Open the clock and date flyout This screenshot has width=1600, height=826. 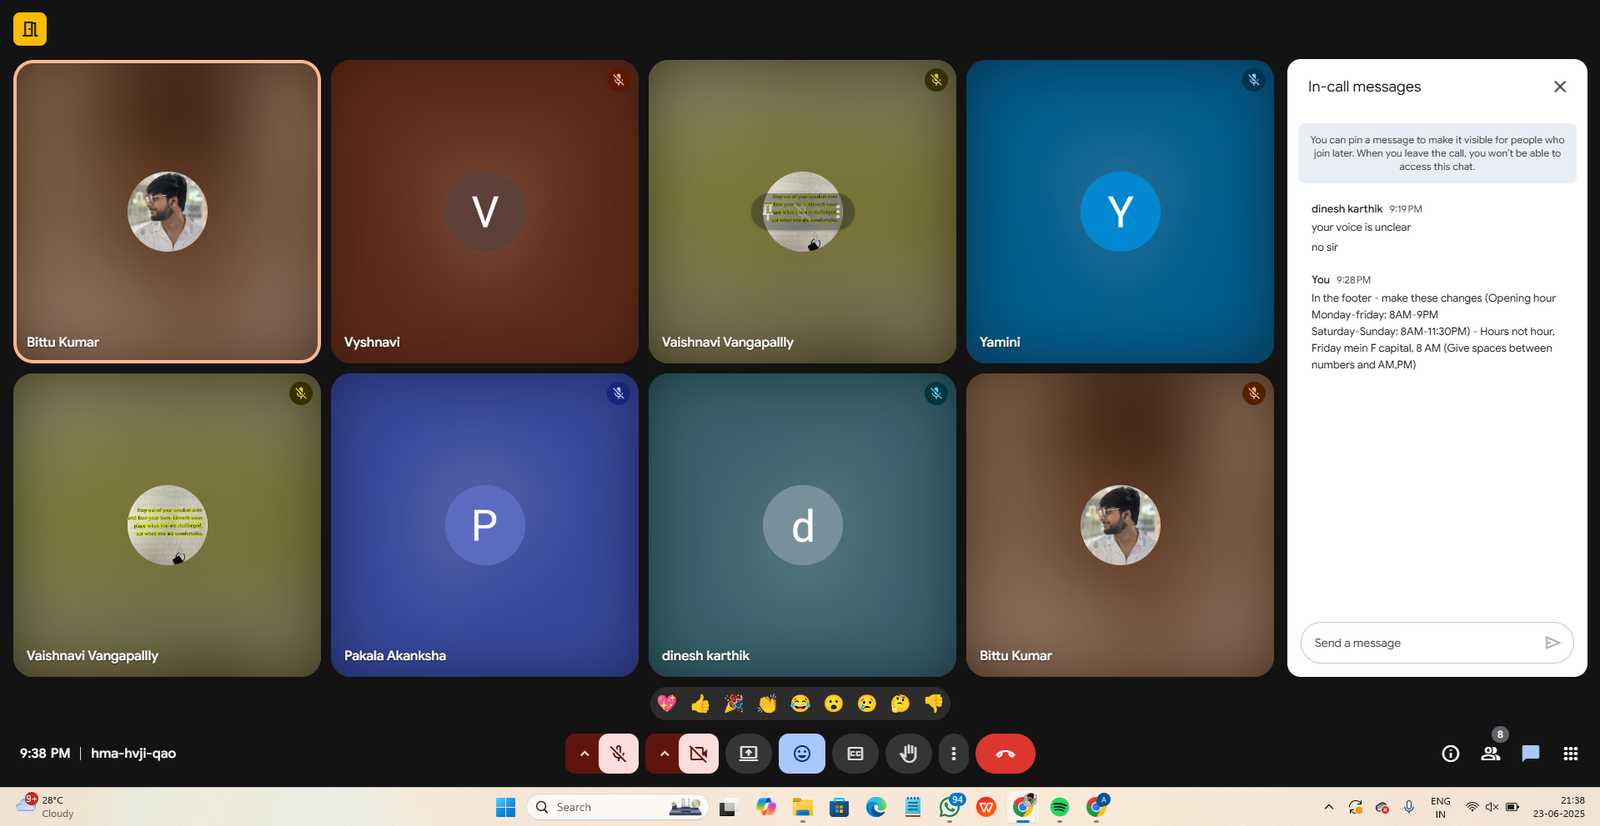pyautogui.click(x=1559, y=807)
